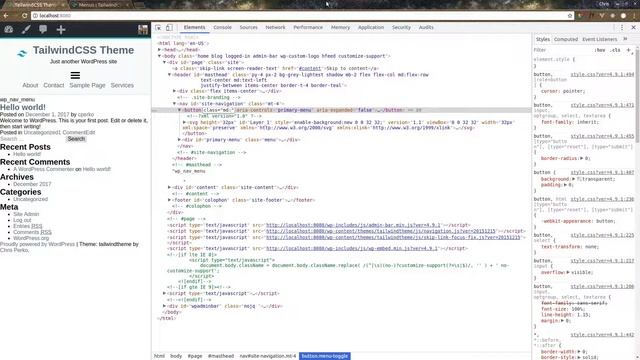640x360 pixels.
Task: Expand the div#wpadminbar node
Action: pos(164,306)
